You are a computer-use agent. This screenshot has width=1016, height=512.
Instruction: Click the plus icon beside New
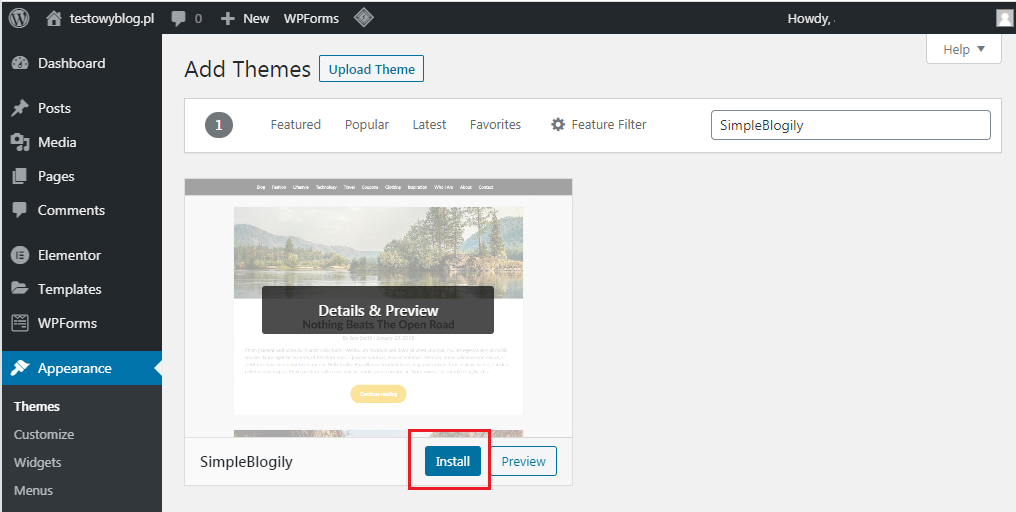coord(227,19)
